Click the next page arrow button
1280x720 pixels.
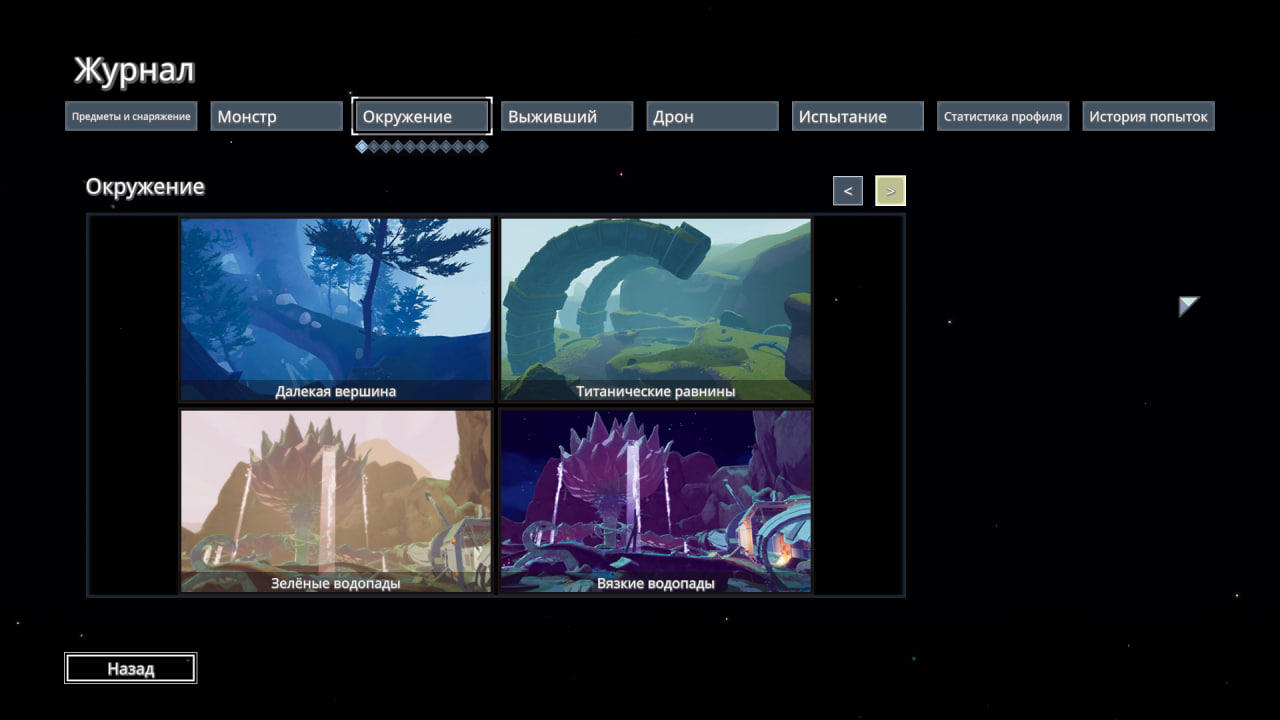(x=890, y=190)
